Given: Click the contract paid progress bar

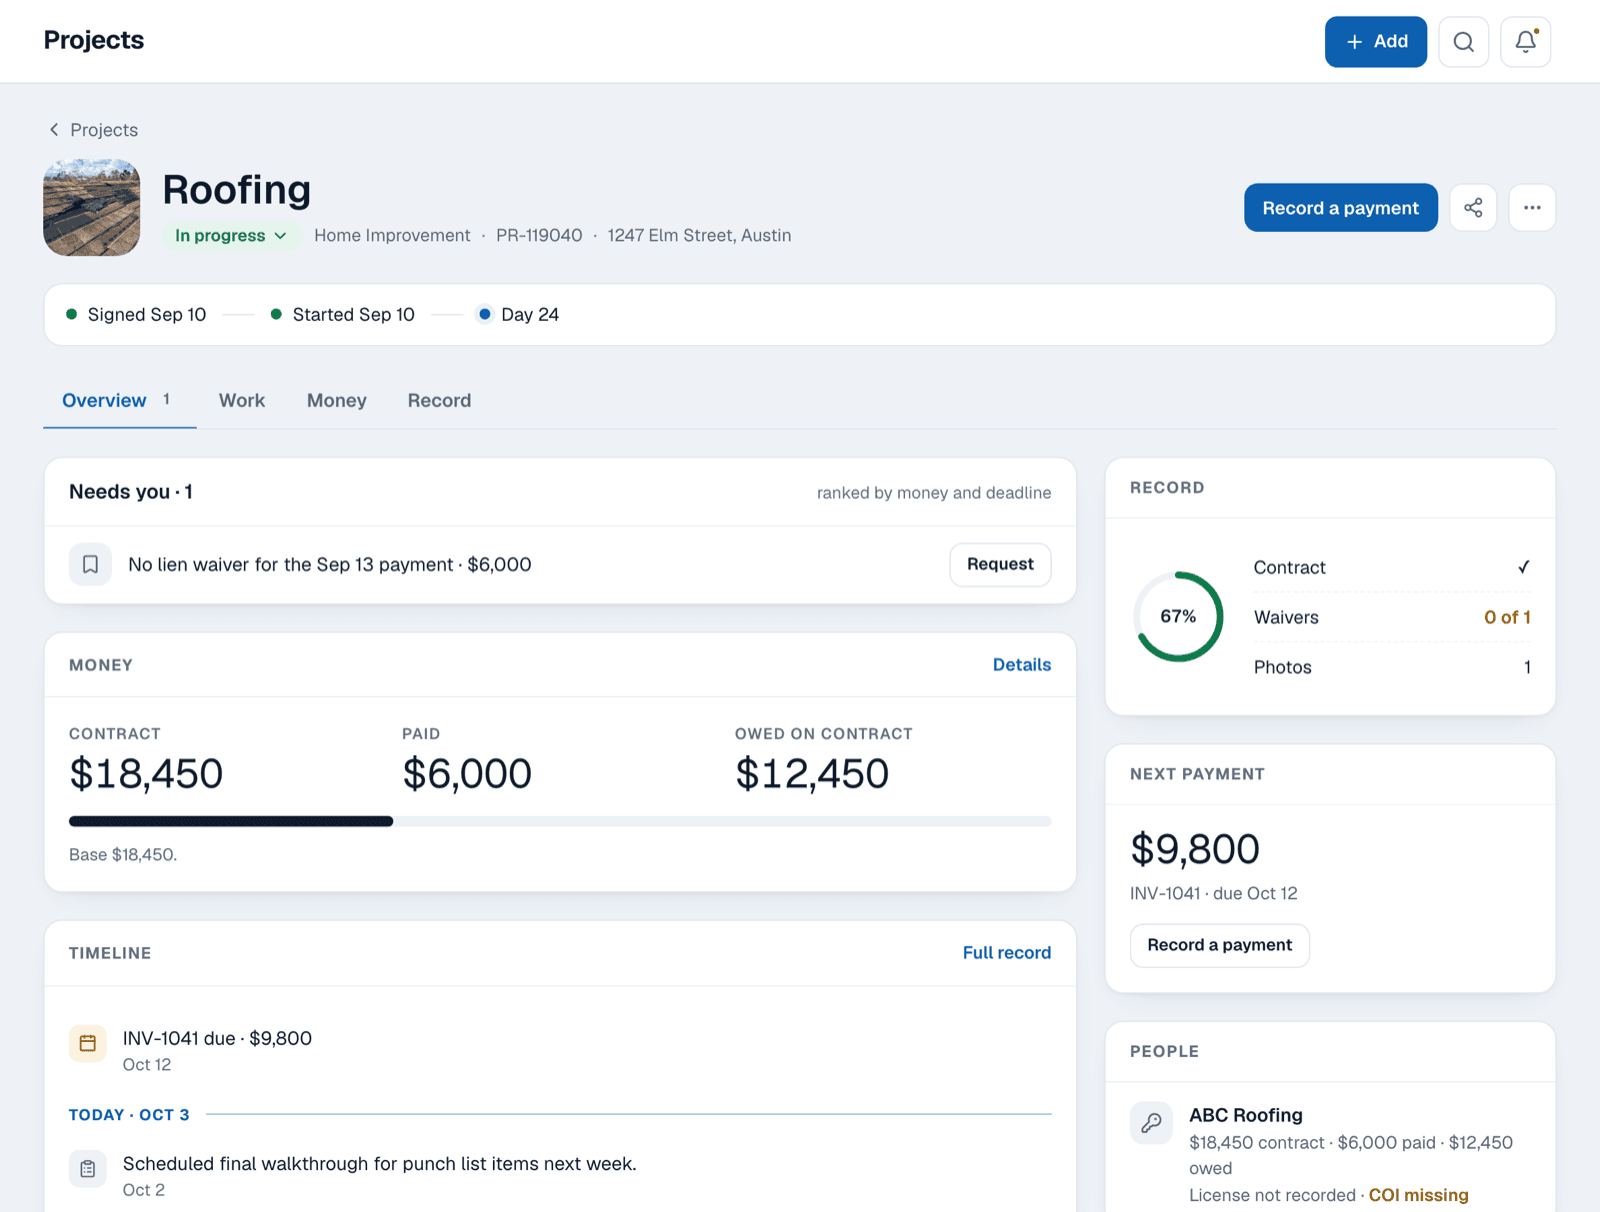Looking at the screenshot, I should click(x=560, y=821).
